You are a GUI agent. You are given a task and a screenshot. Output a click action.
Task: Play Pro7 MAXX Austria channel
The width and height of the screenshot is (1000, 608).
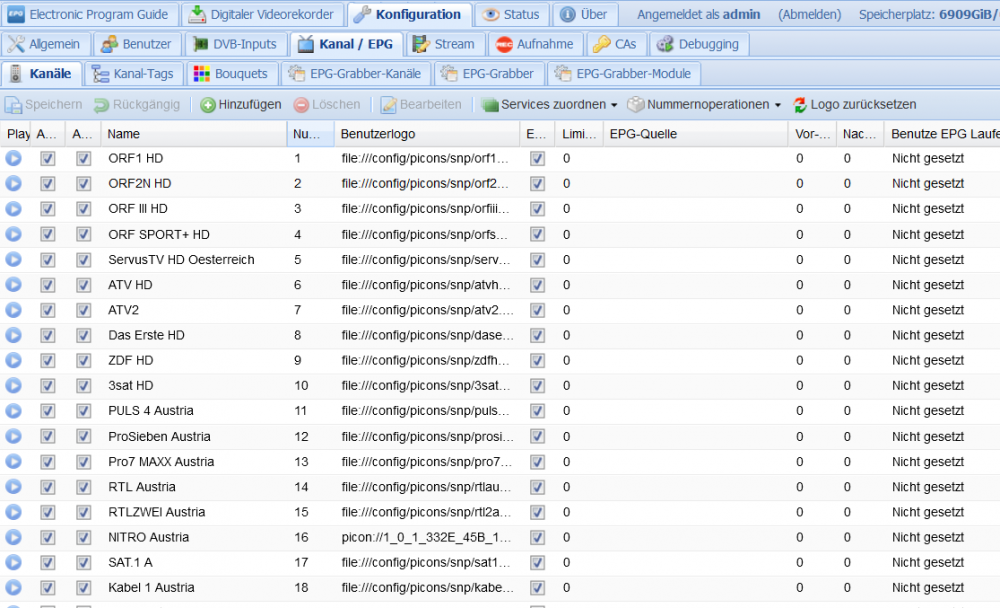pyautogui.click(x=13, y=461)
